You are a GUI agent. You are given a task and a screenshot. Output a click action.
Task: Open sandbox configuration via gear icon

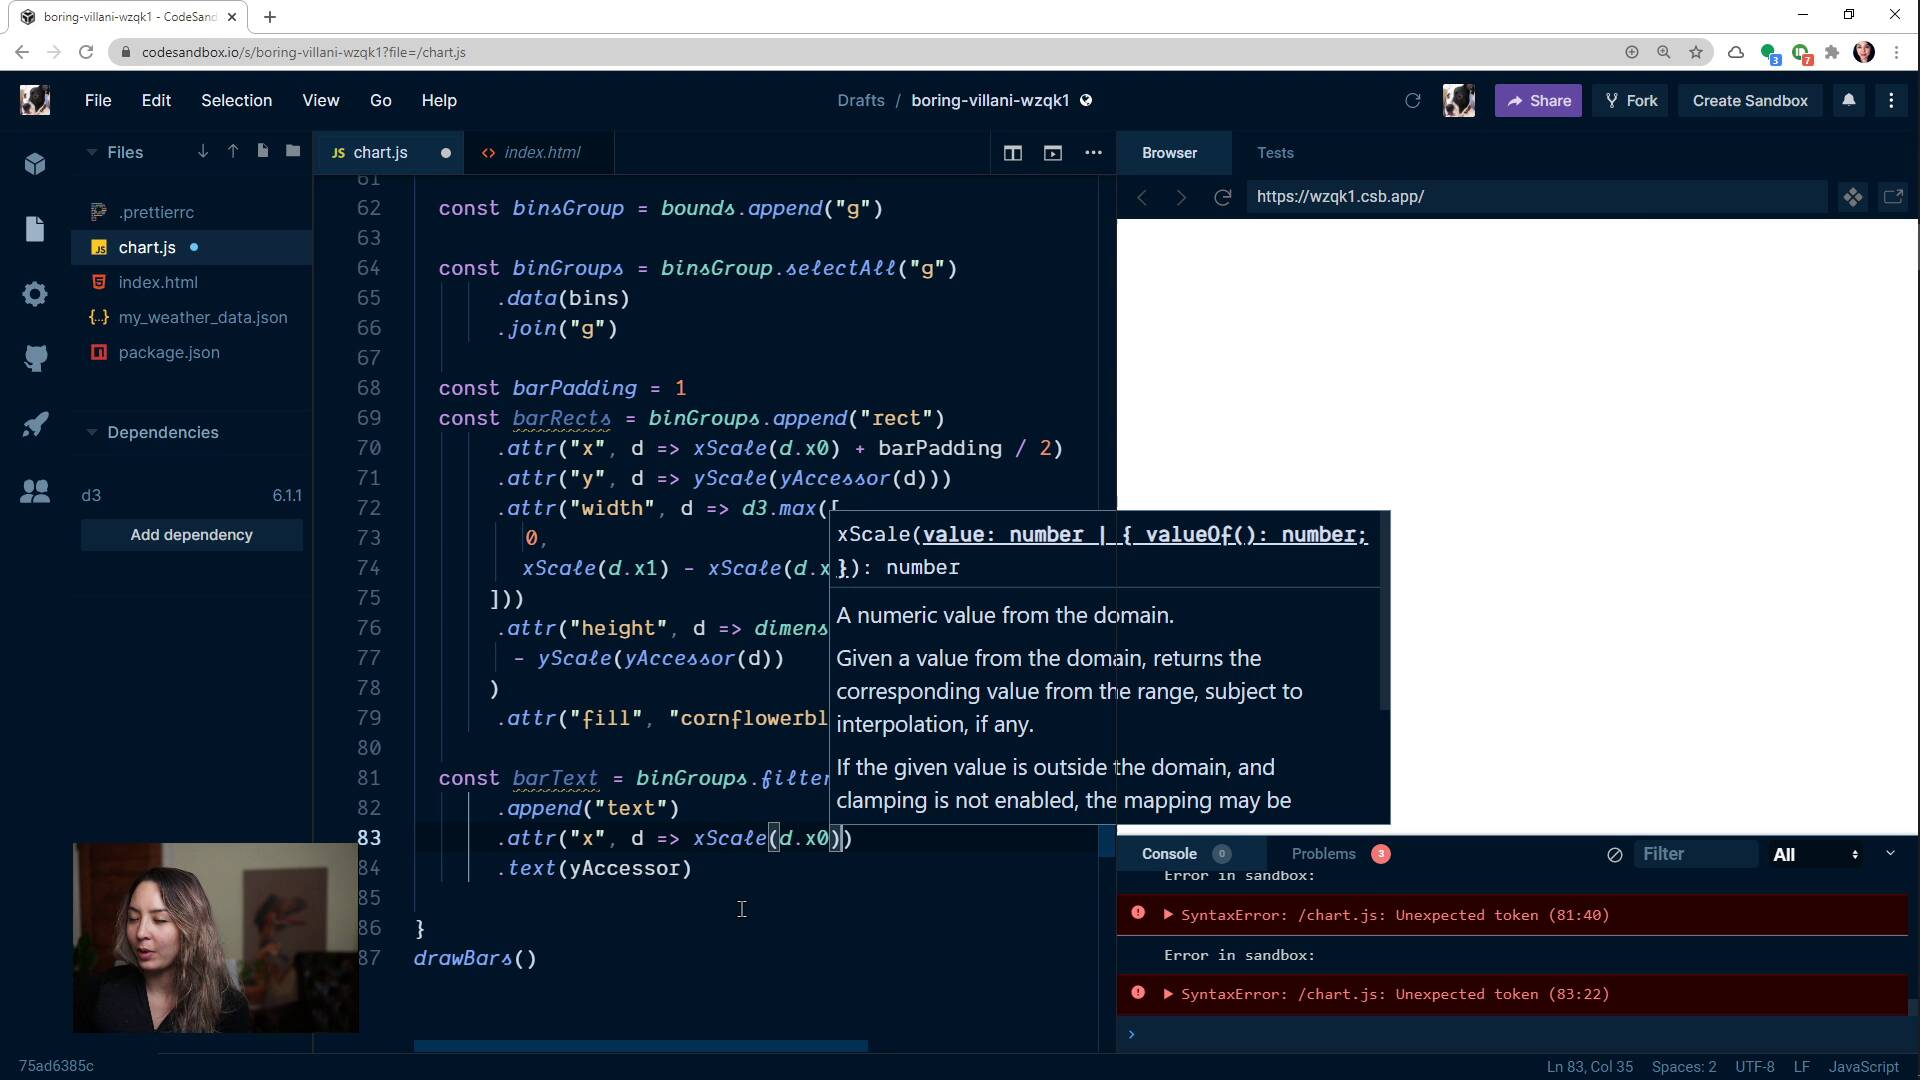click(x=35, y=294)
